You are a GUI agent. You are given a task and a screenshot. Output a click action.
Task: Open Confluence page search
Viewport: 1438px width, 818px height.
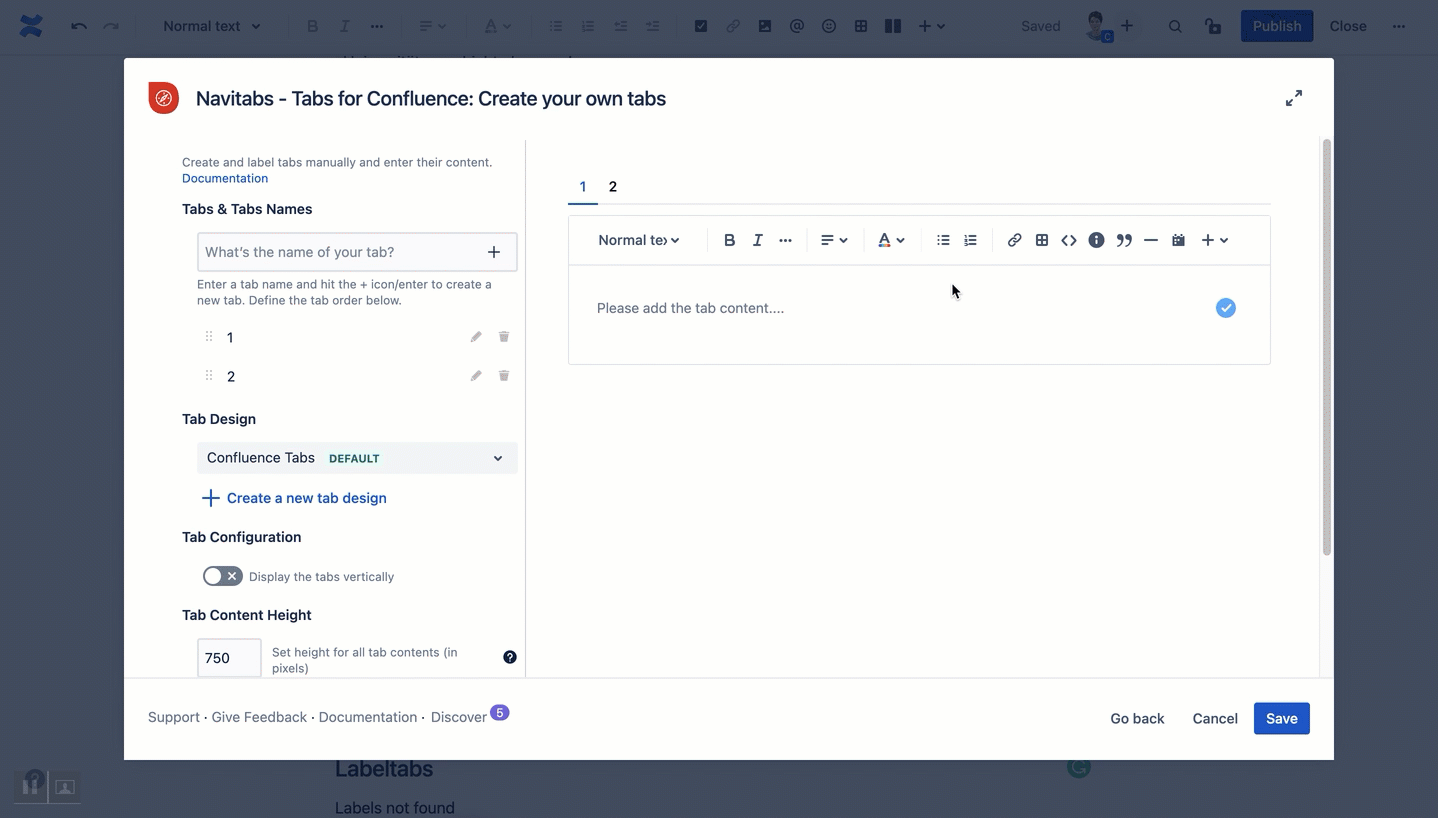1175,26
